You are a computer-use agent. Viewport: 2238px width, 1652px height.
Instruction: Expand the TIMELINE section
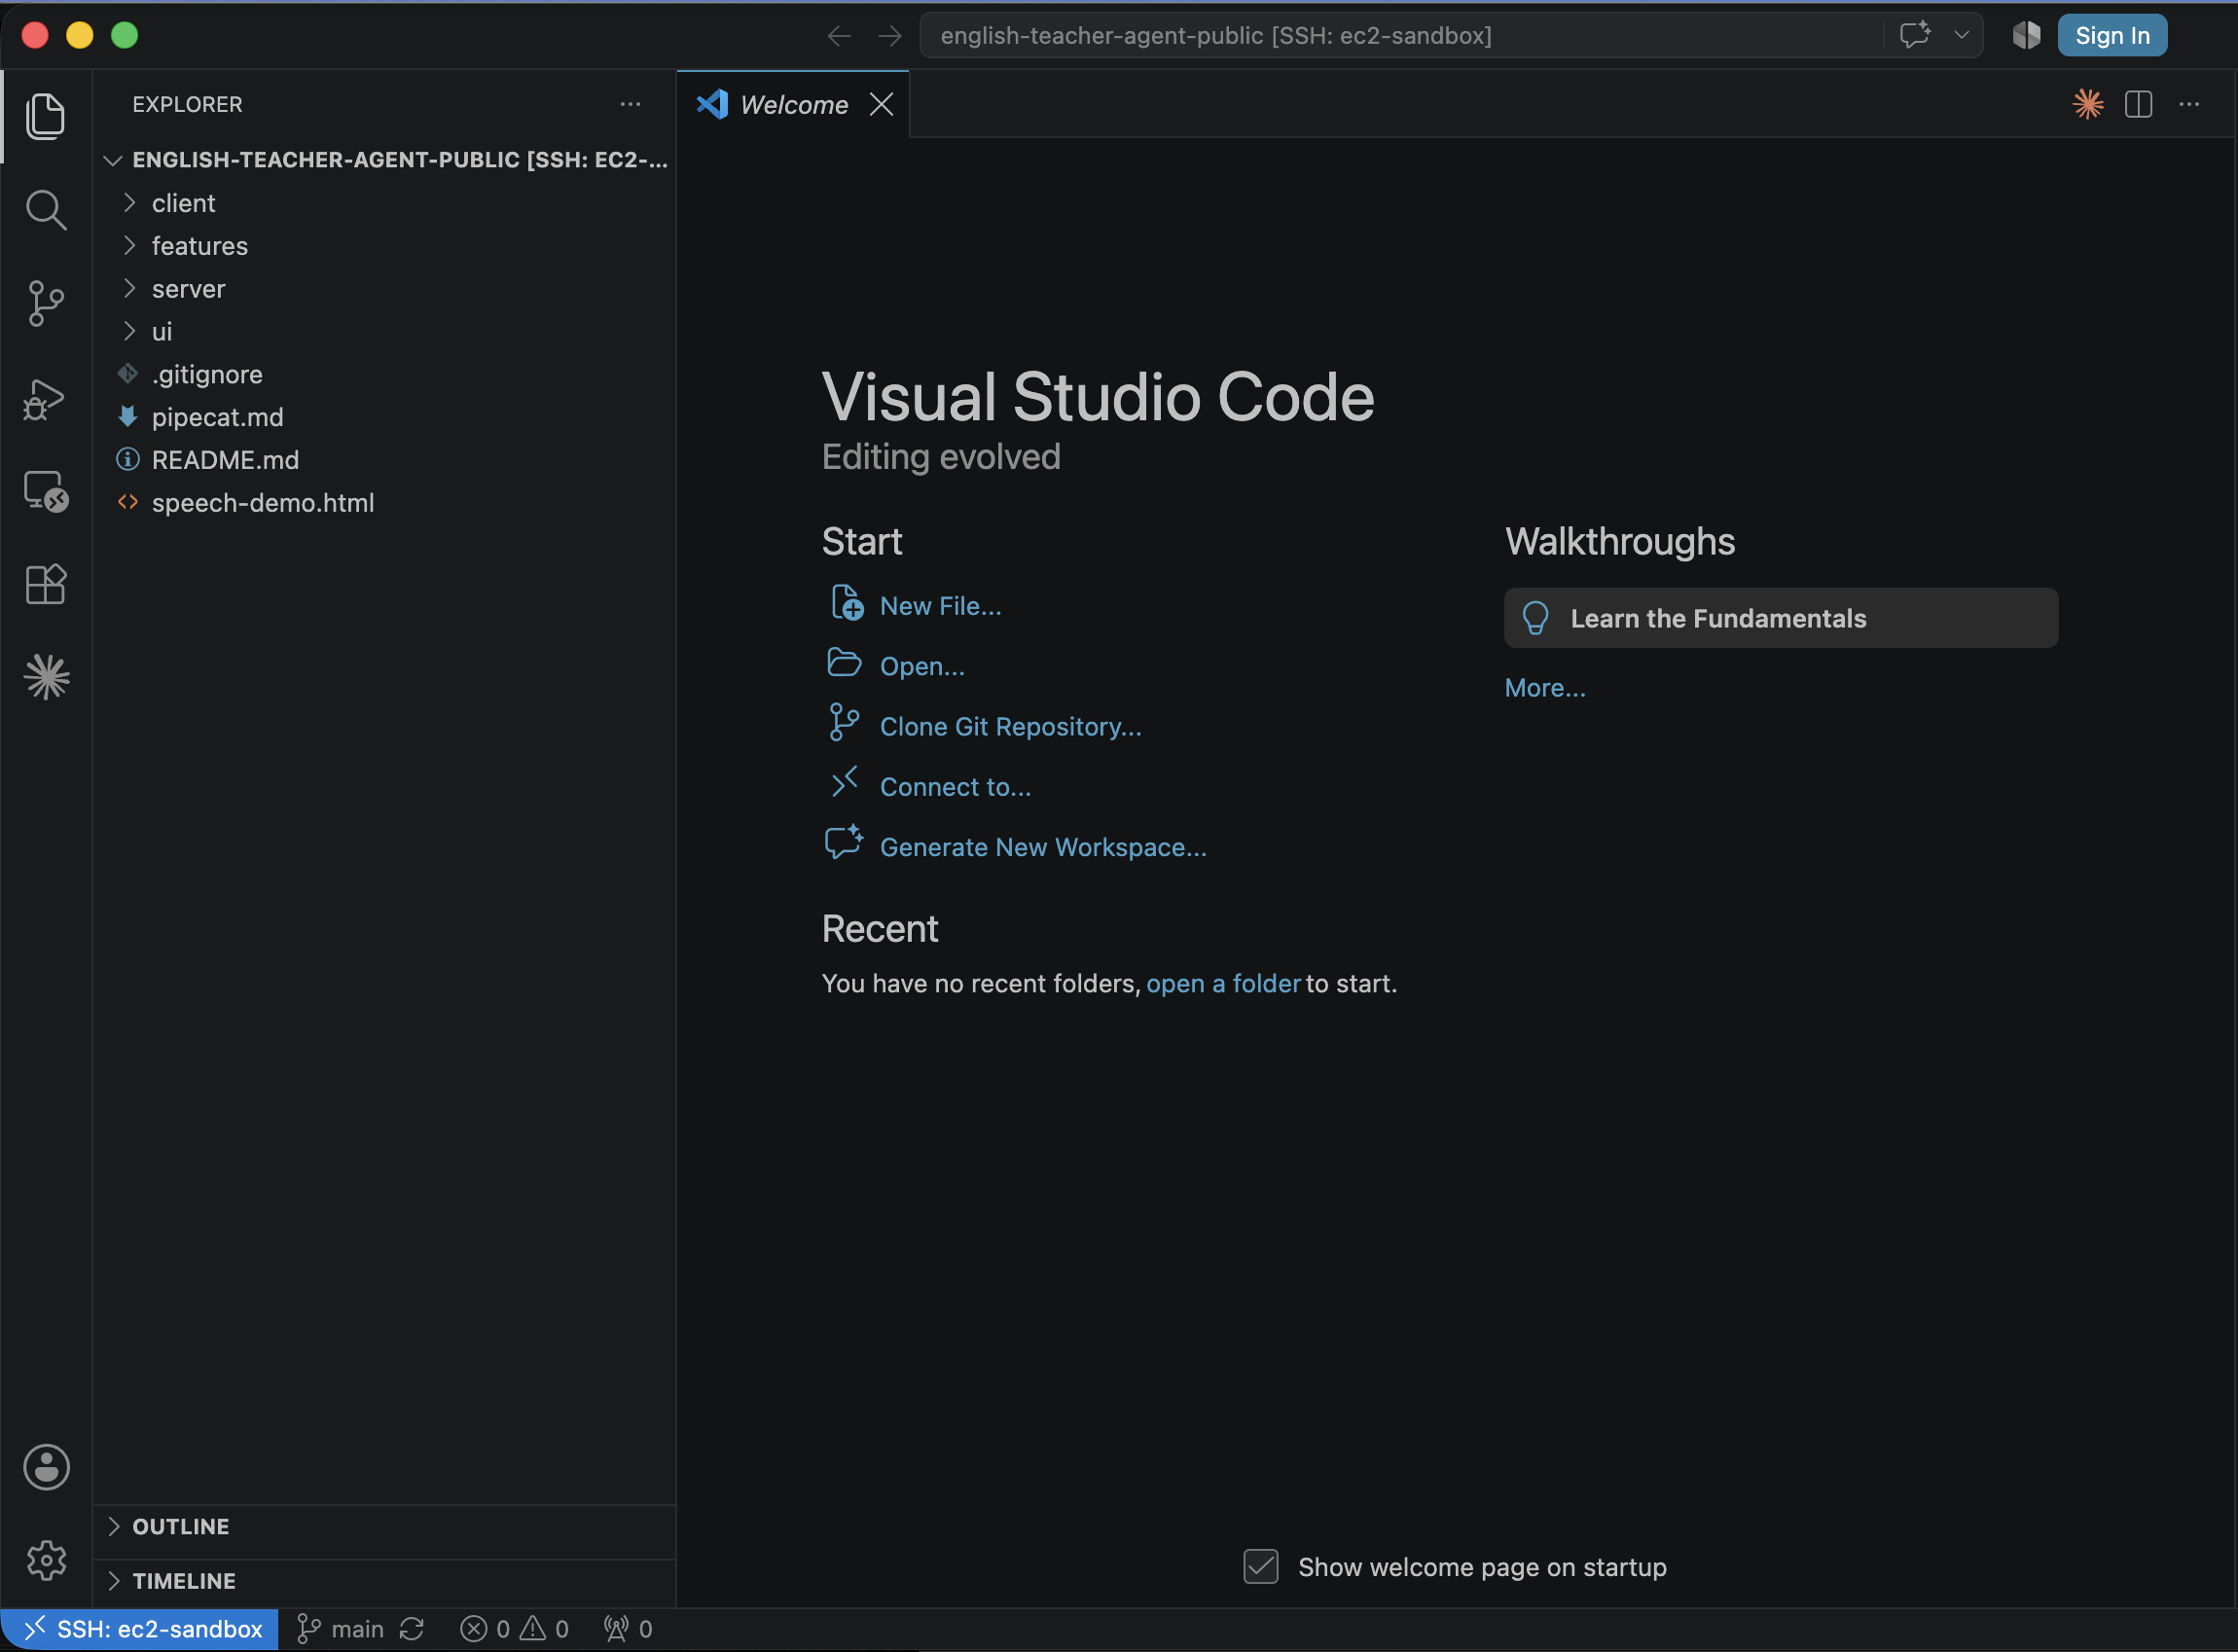[385, 1582]
